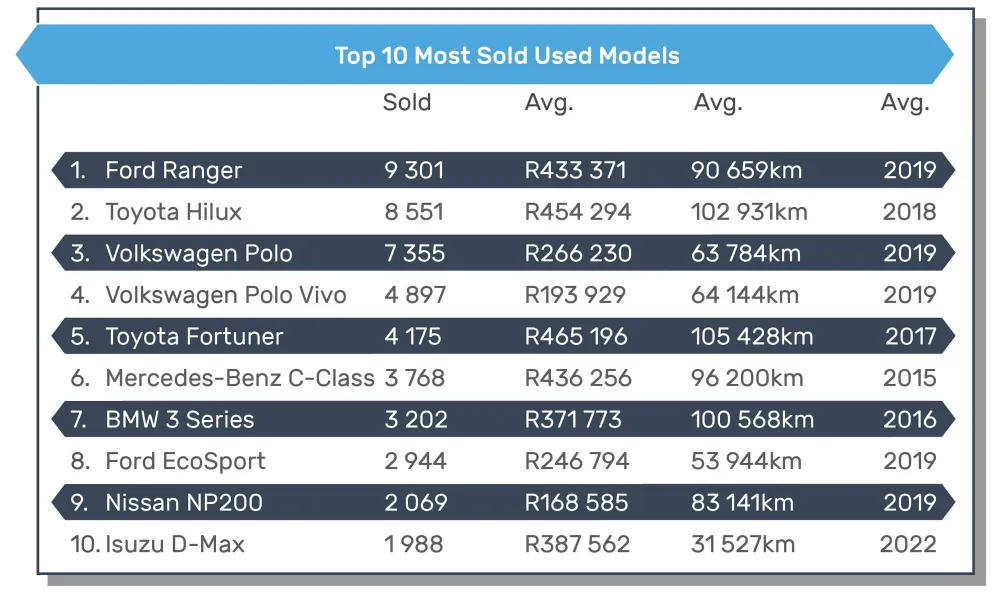Image resolution: width=1000 pixels, height=600 pixels.
Task: Click the Mercedes-Benz C-Class model name
Action: (x=240, y=378)
